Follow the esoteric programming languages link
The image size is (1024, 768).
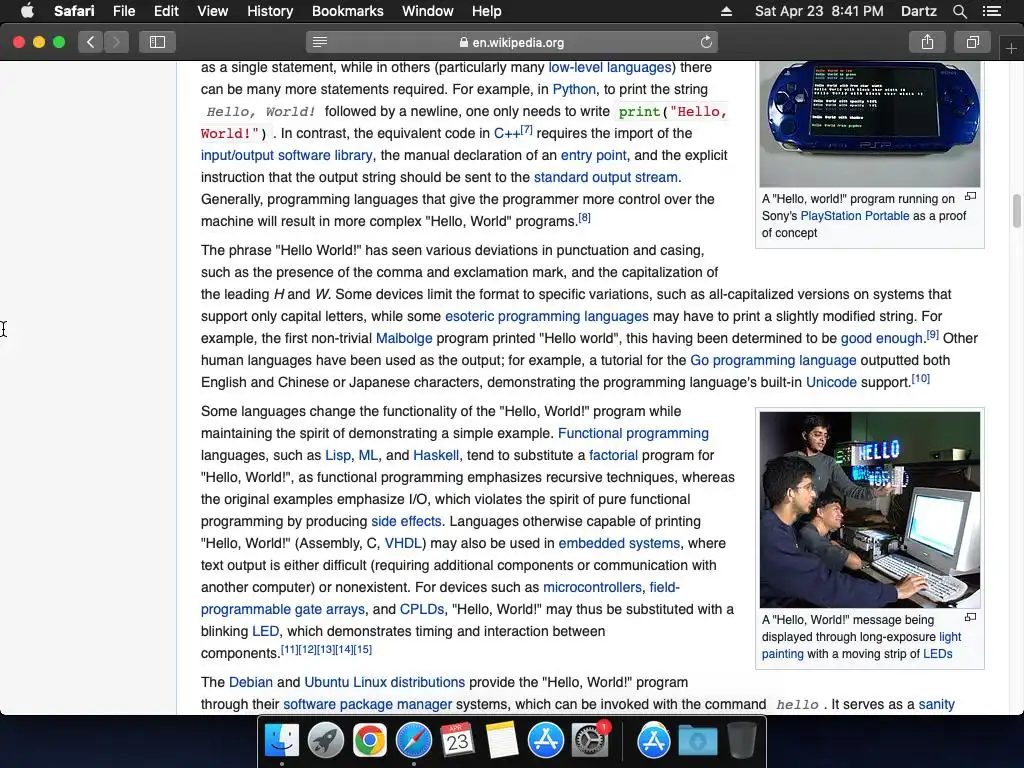click(x=547, y=317)
